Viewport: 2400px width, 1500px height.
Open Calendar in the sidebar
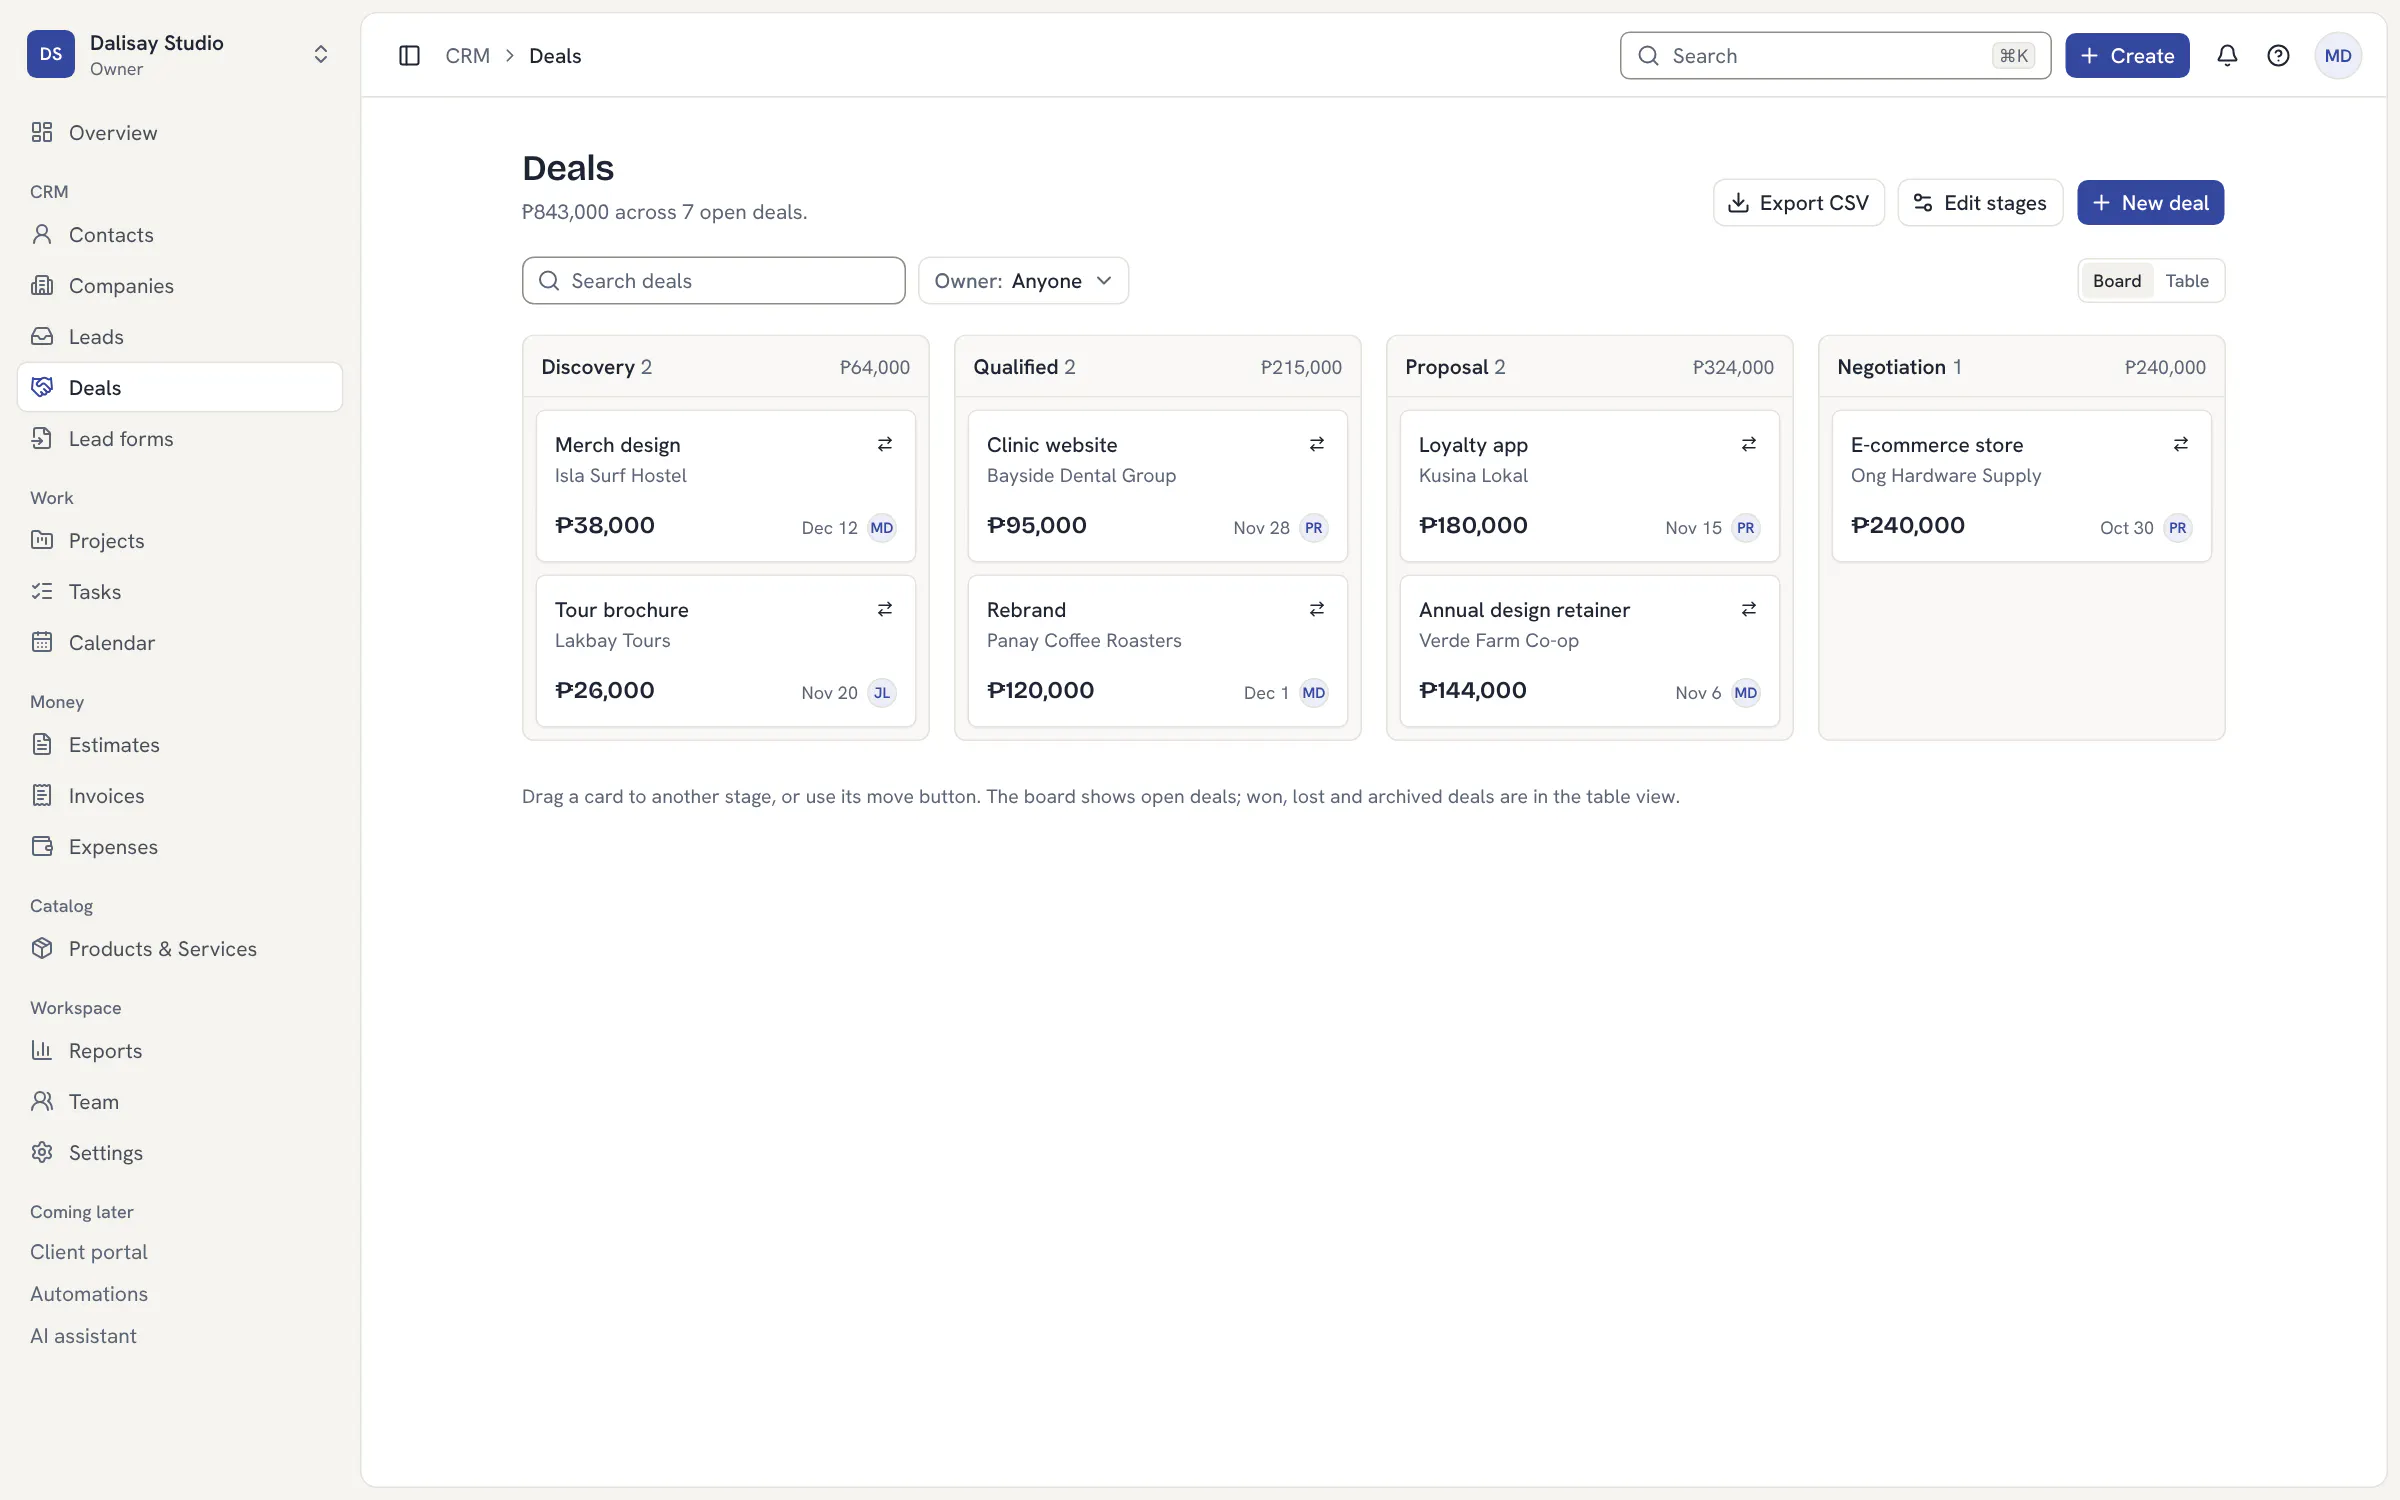coord(180,643)
